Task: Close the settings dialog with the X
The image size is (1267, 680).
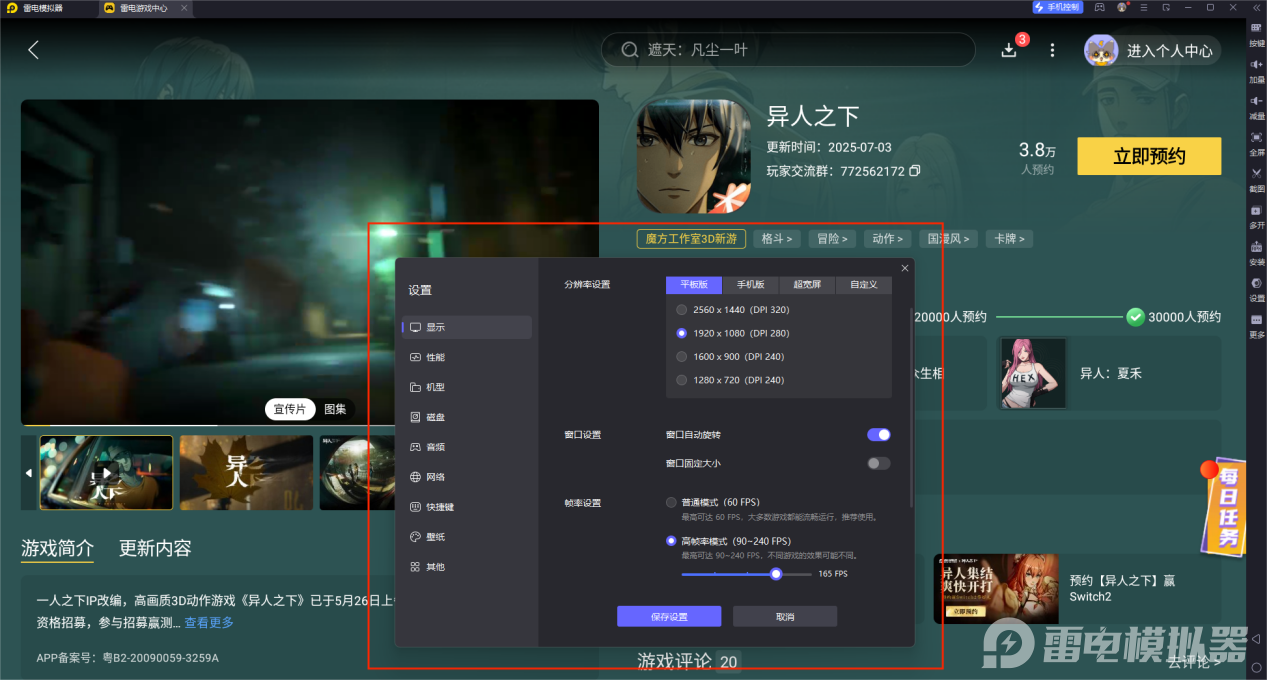Action: click(905, 268)
